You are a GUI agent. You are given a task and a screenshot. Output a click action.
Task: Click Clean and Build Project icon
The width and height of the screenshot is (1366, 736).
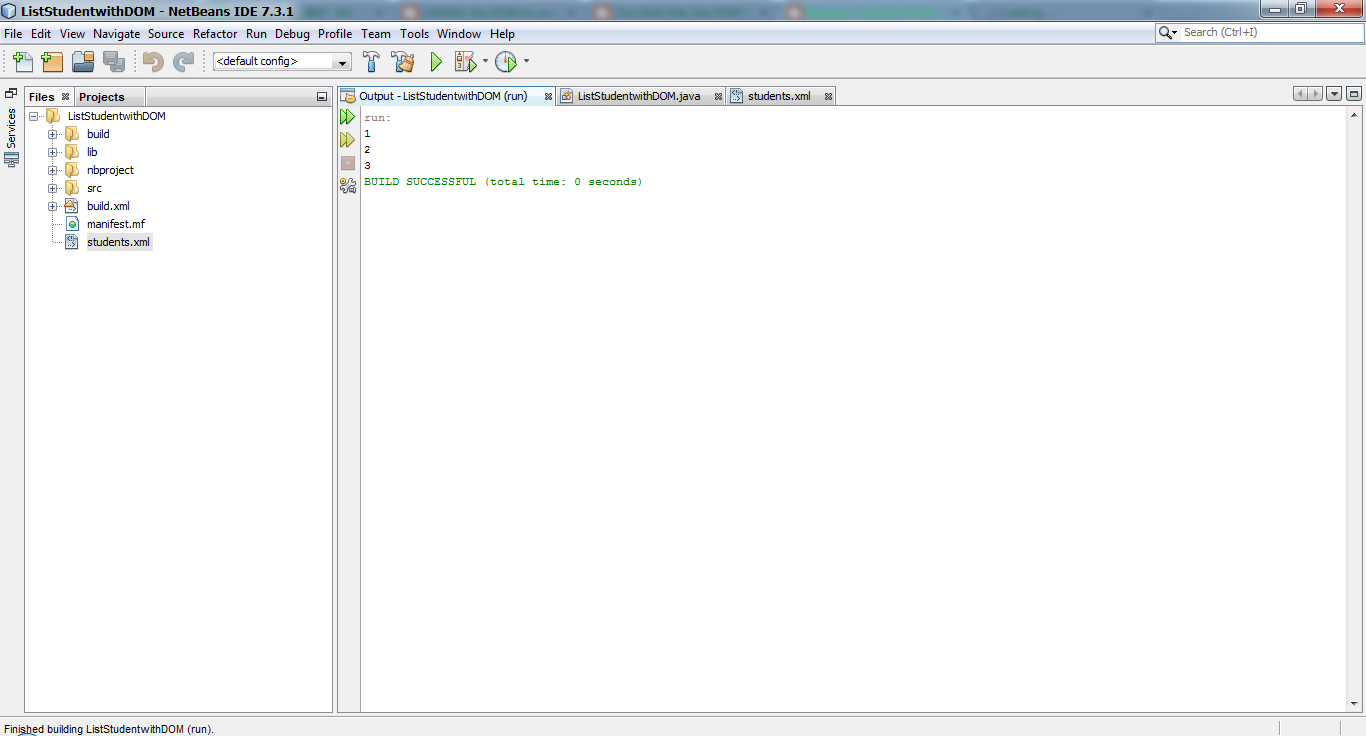click(x=403, y=62)
